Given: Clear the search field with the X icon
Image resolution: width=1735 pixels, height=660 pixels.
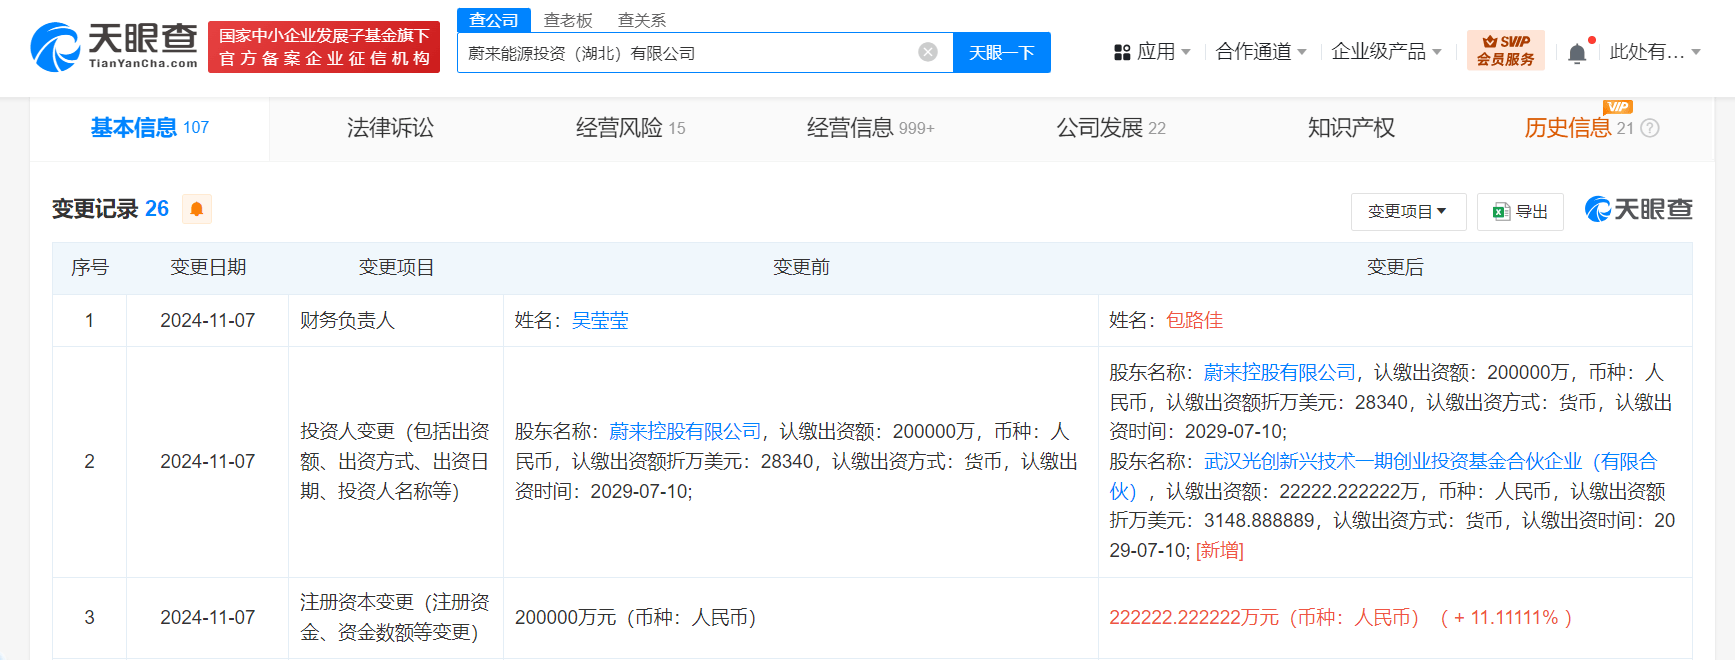Looking at the screenshot, I should tap(928, 52).
